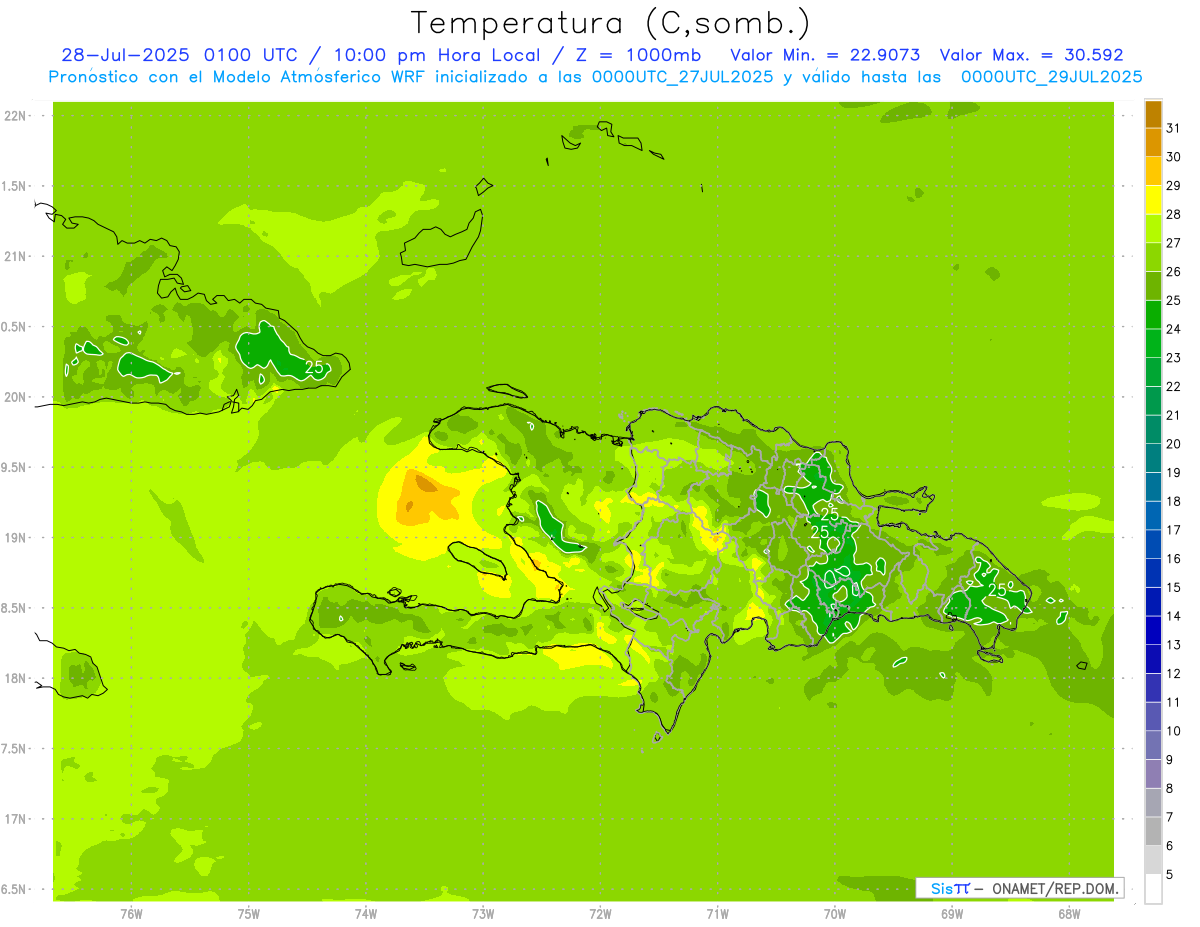The width and height of the screenshot is (1200, 927).
Task: Click the legend value '10'
Action: pyautogui.click(x=1174, y=731)
